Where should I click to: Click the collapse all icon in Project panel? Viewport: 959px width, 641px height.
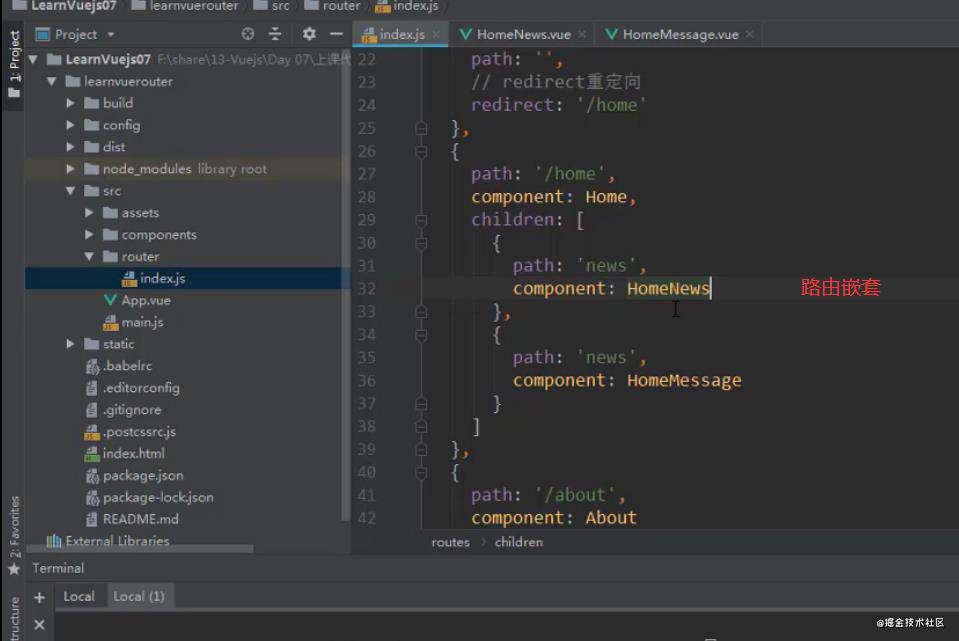pyautogui.click(x=275, y=34)
